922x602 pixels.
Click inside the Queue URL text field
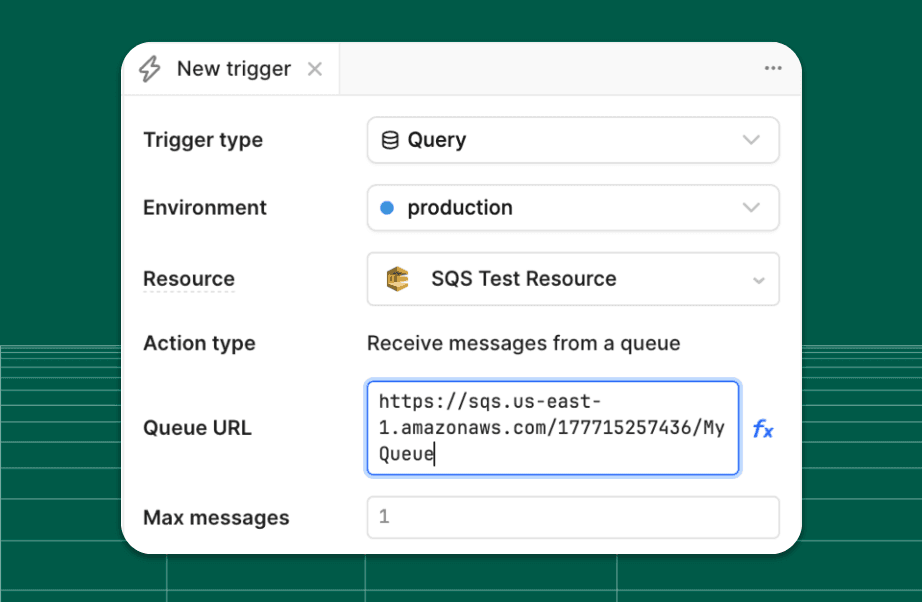(552, 428)
